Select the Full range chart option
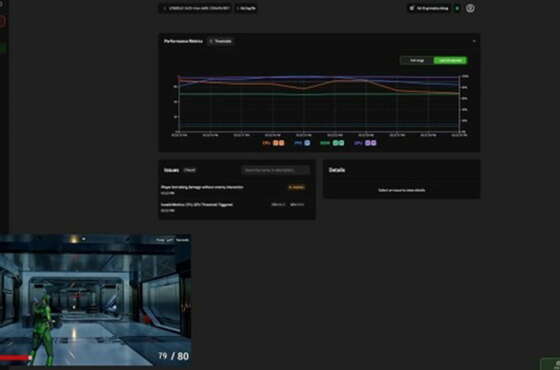 point(417,60)
